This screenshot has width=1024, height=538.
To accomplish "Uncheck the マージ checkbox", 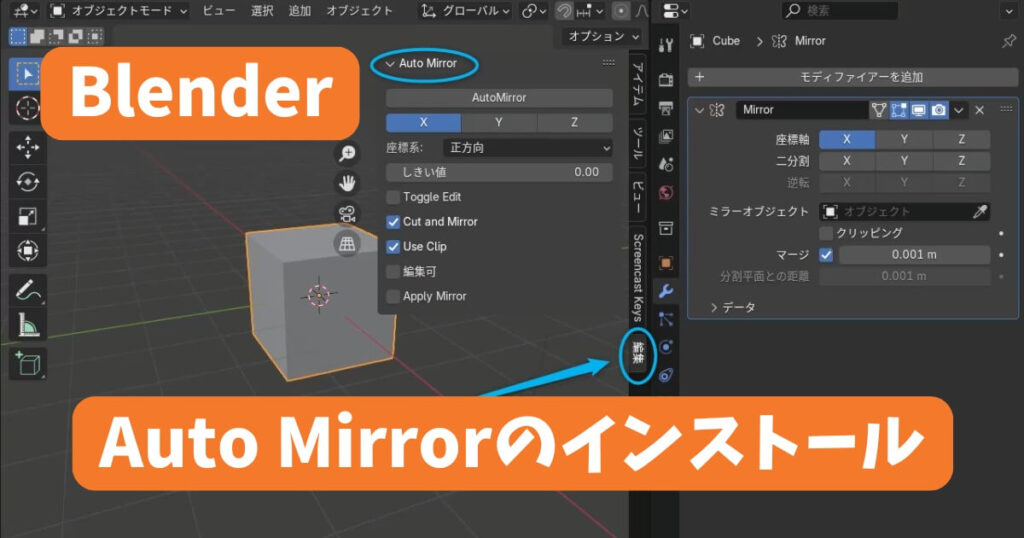I will tap(826, 255).
